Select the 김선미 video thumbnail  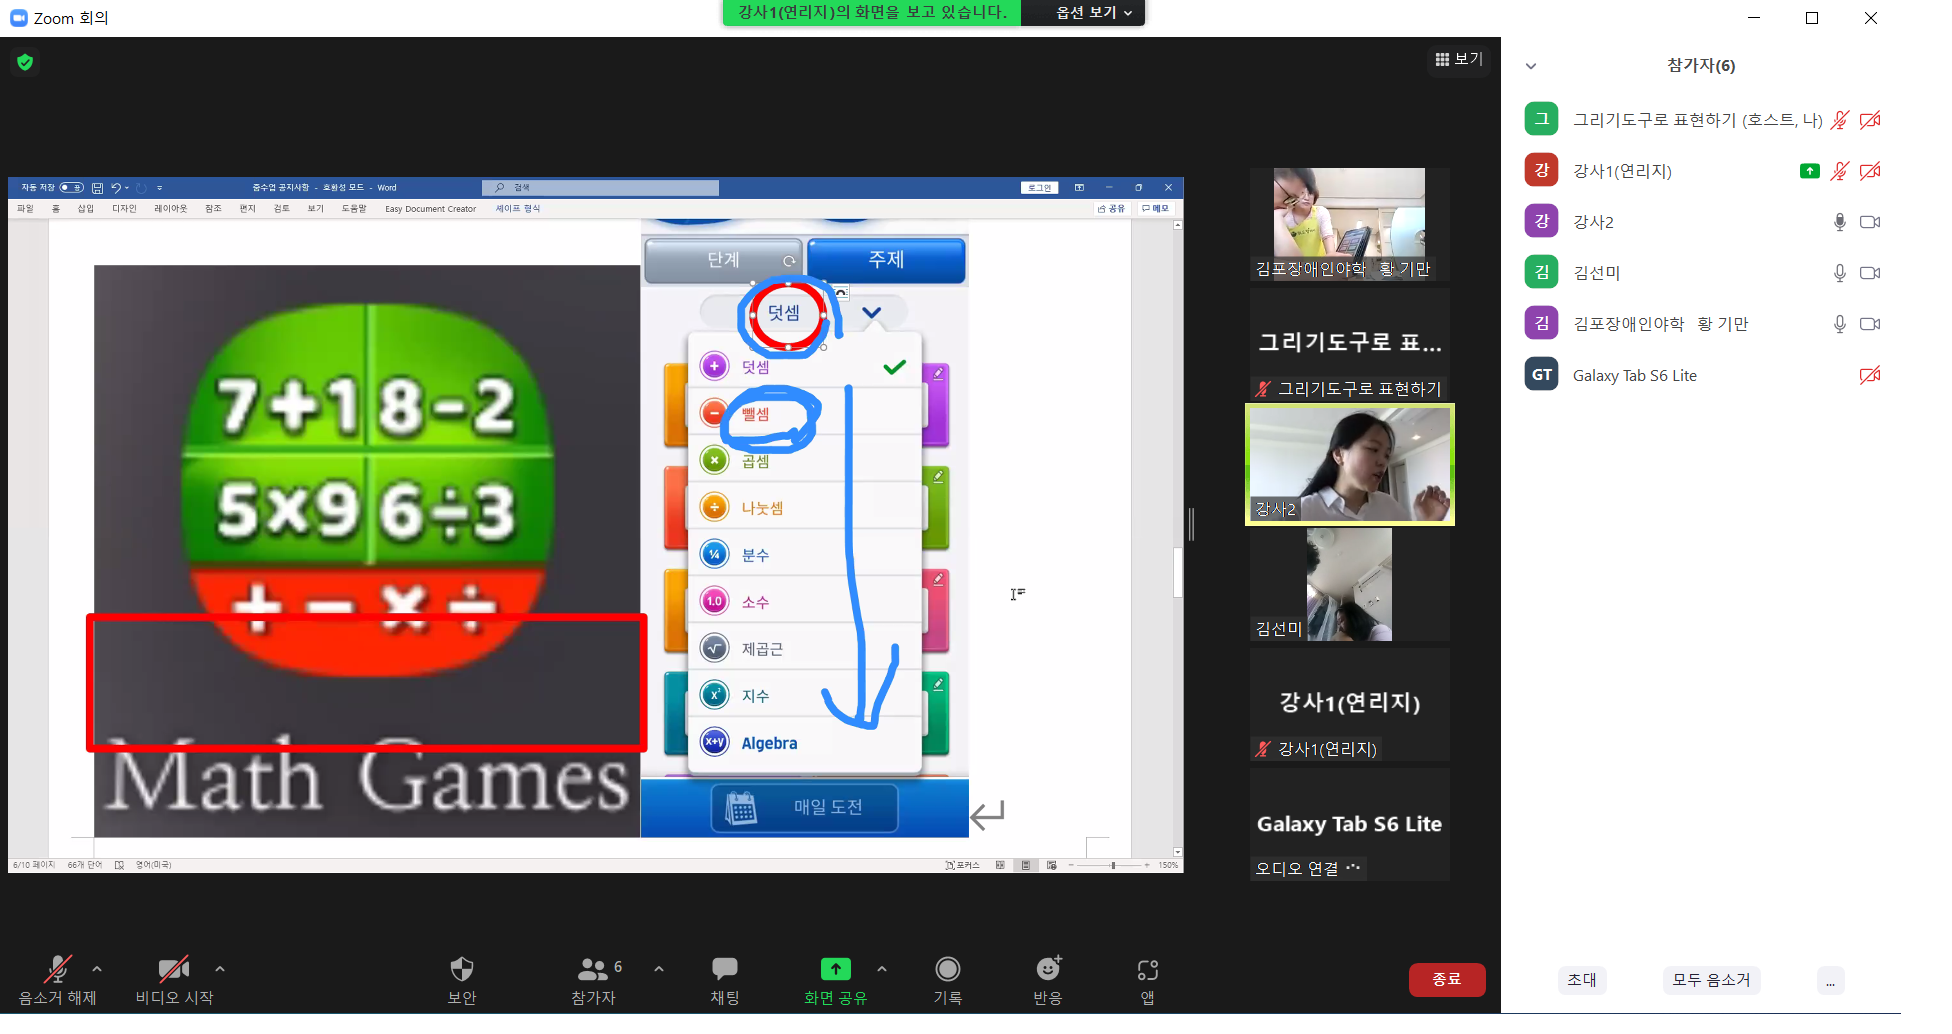pos(1350,585)
